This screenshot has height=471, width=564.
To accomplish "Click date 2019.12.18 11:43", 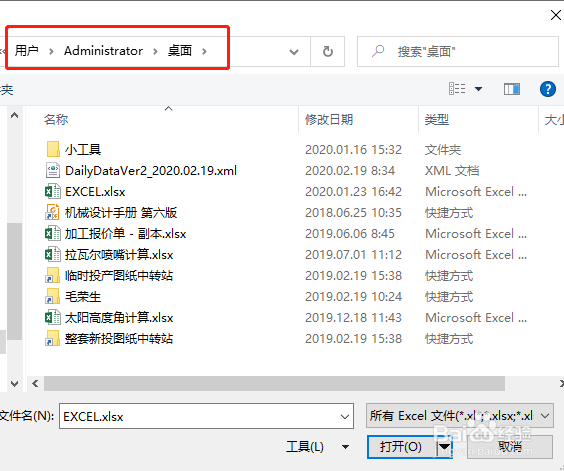I will point(353,318).
